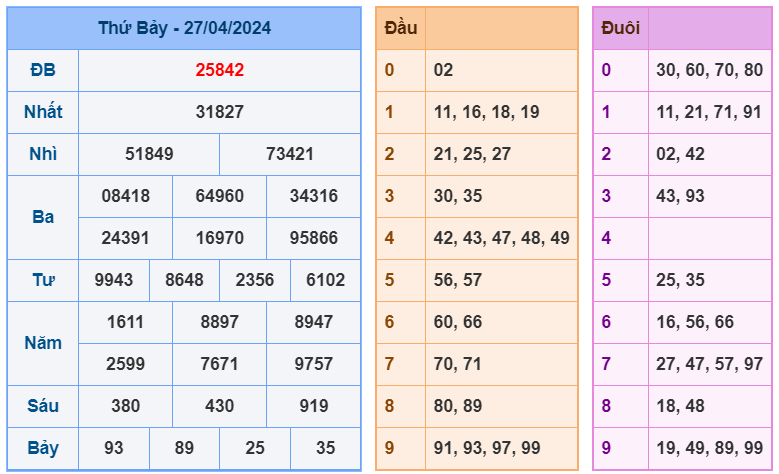Click the single 93 in the Bảy row

pyautogui.click(x=114, y=448)
